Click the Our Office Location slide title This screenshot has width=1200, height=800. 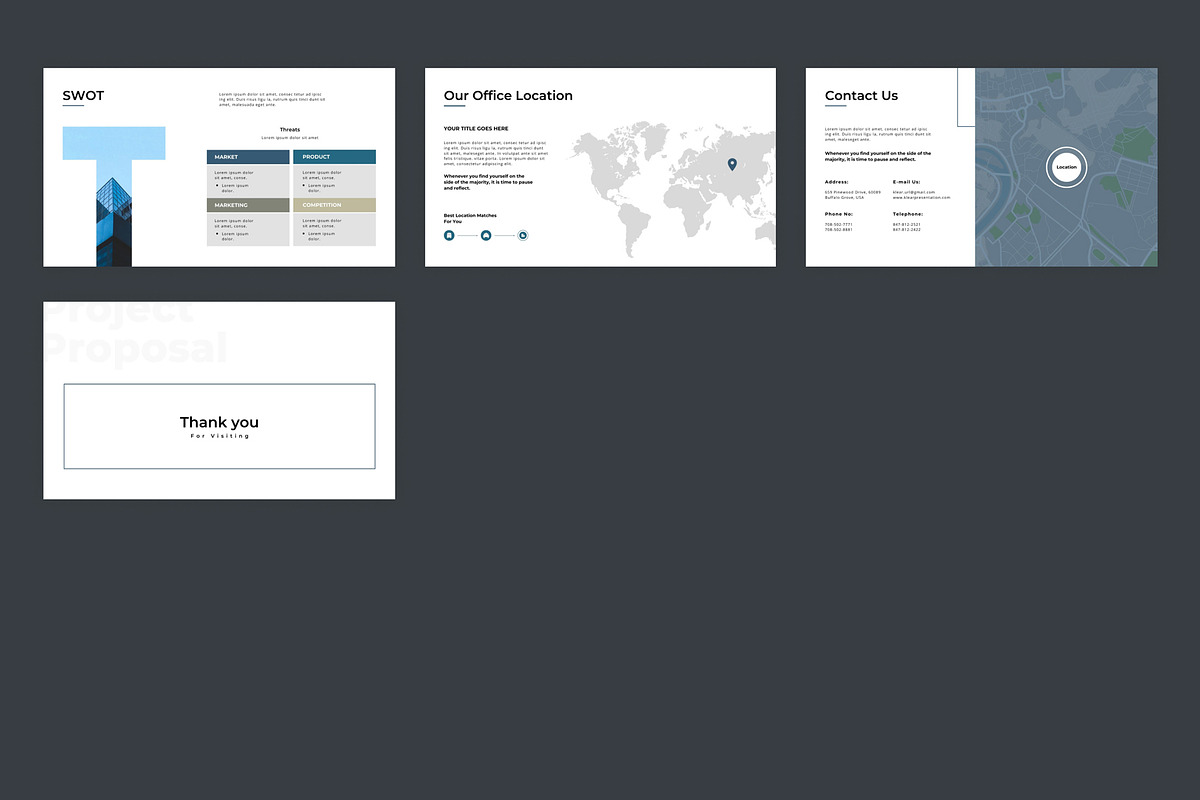pyautogui.click(x=508, y=96)
